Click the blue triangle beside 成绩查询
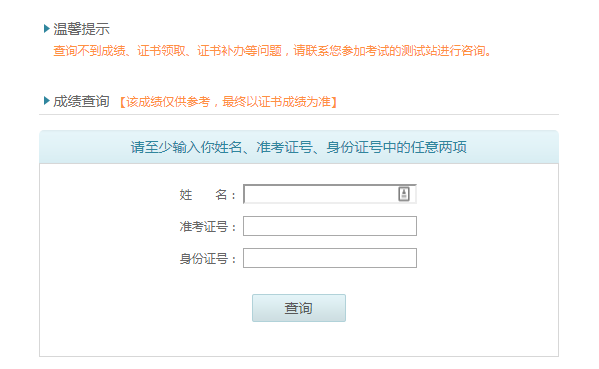The image size is (599, 369). pos(47,101)
